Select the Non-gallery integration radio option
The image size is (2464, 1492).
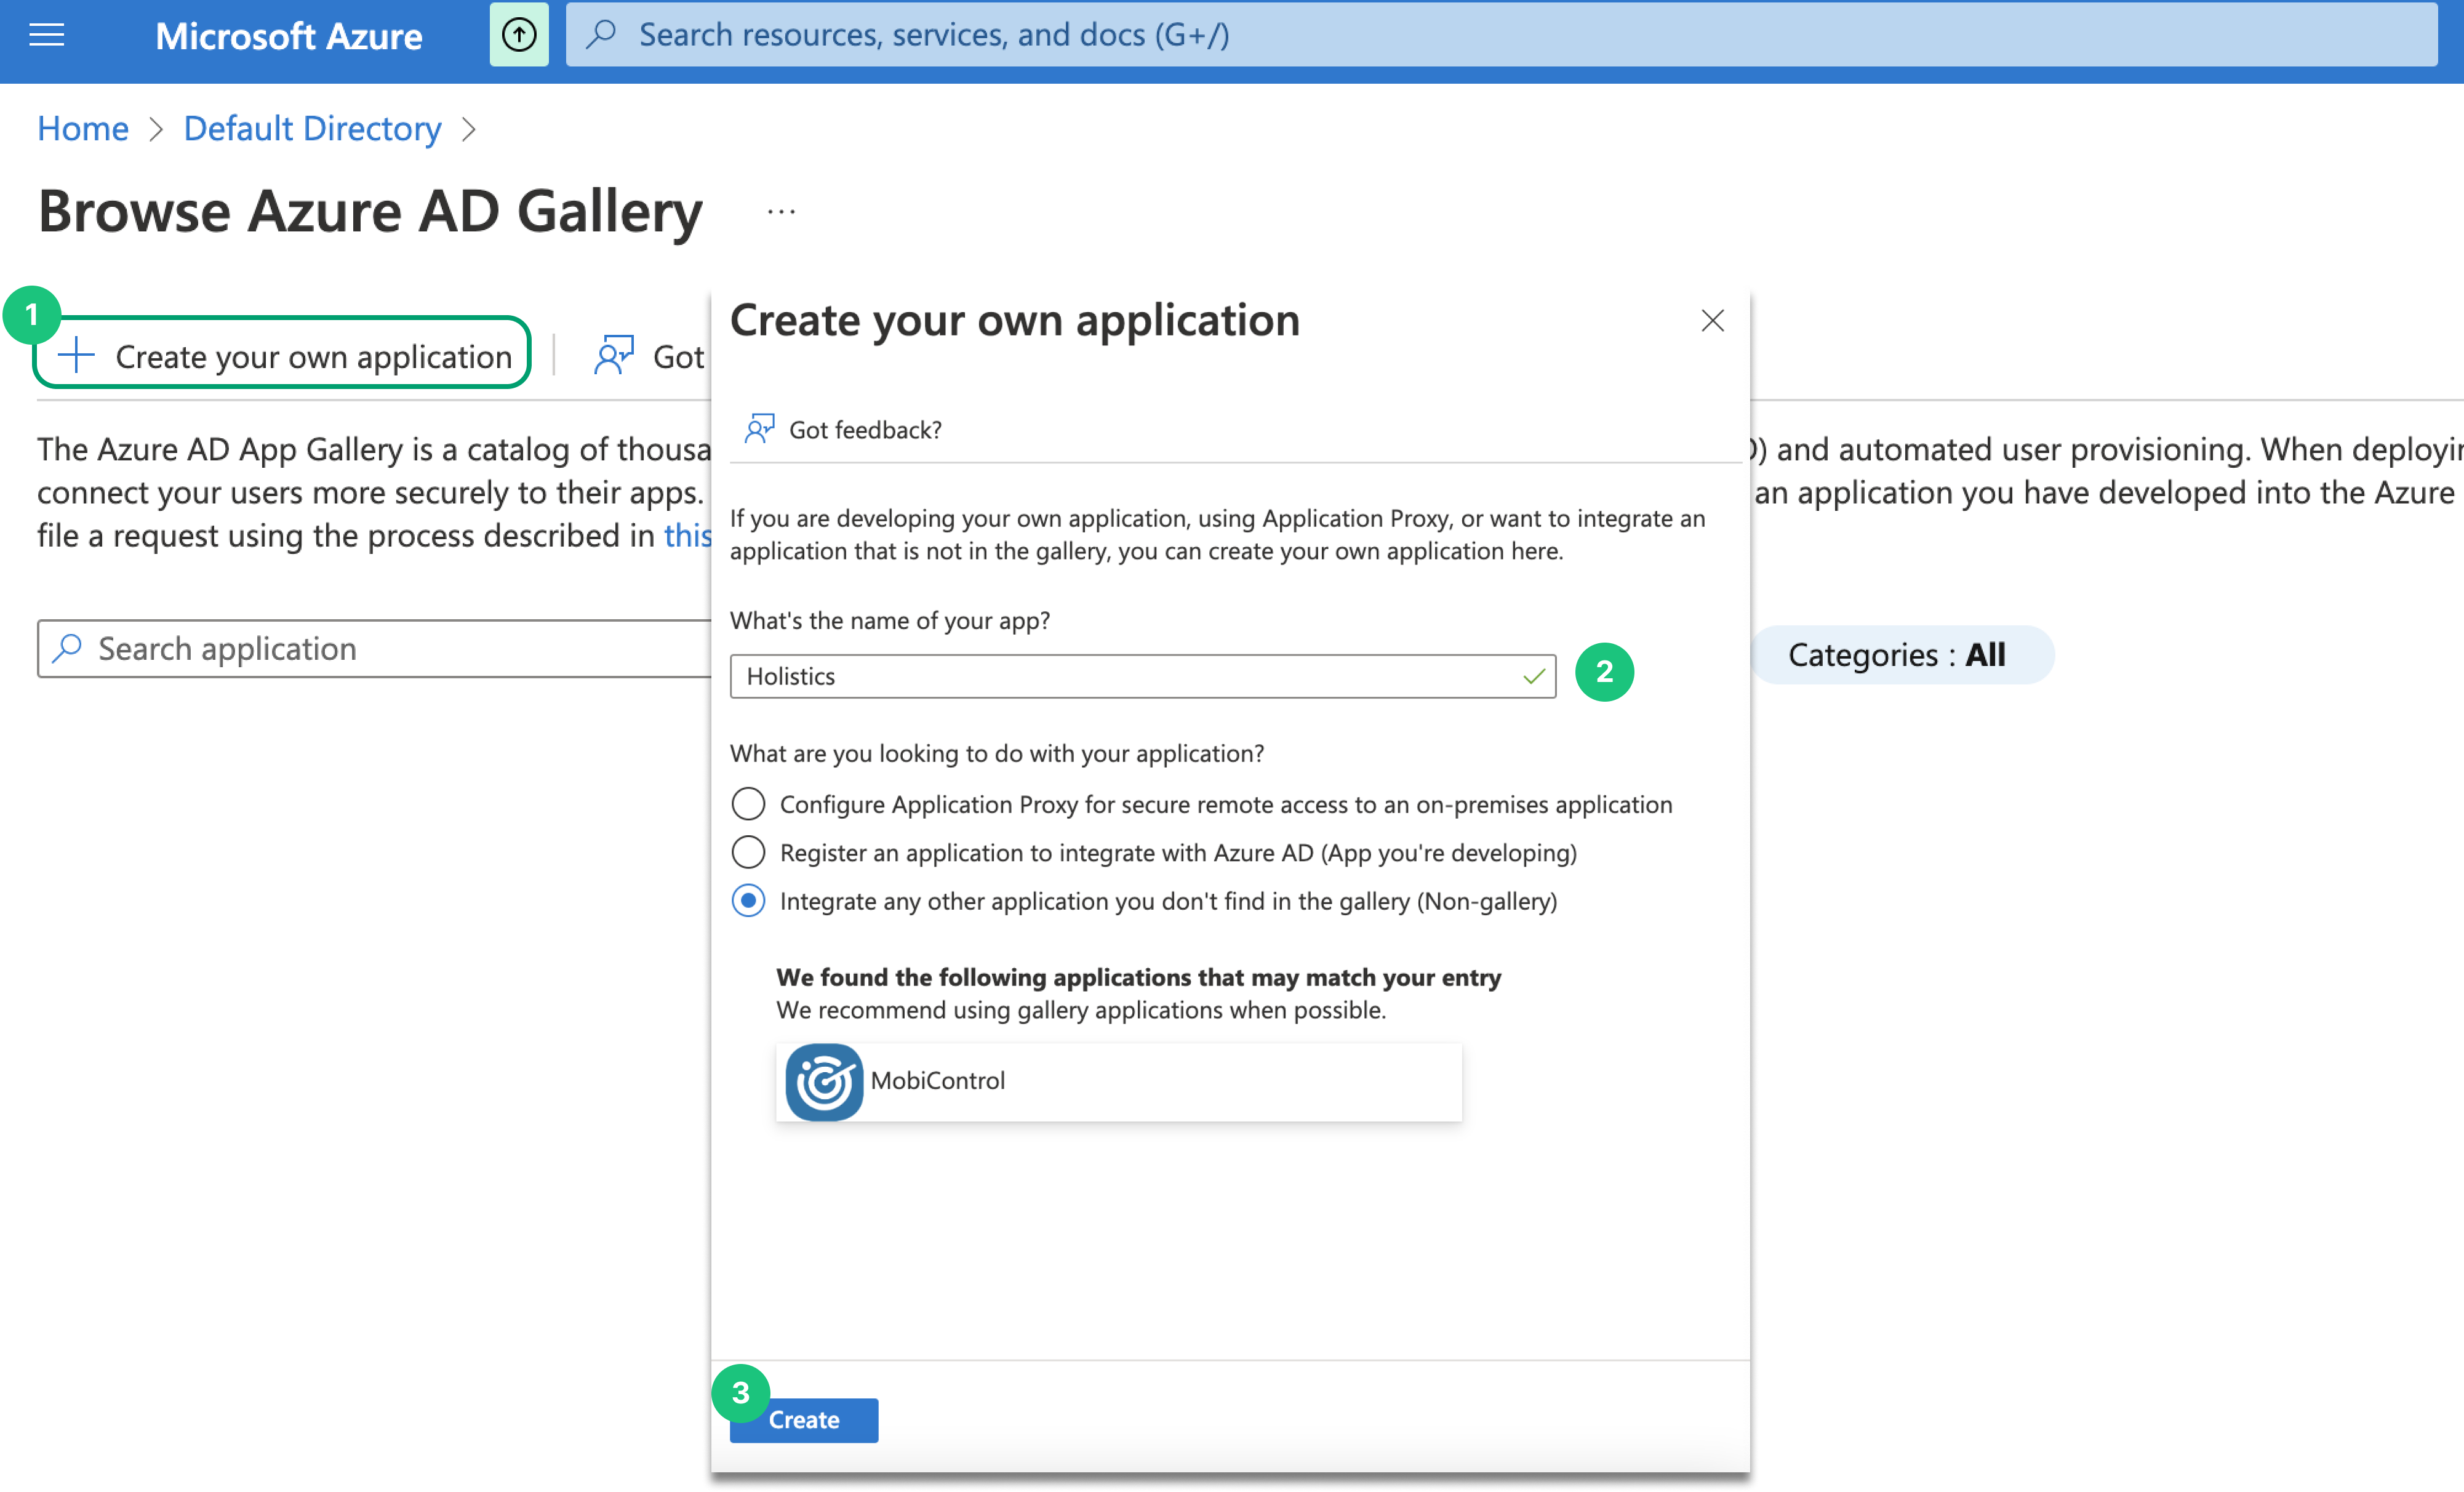[748, 901]
